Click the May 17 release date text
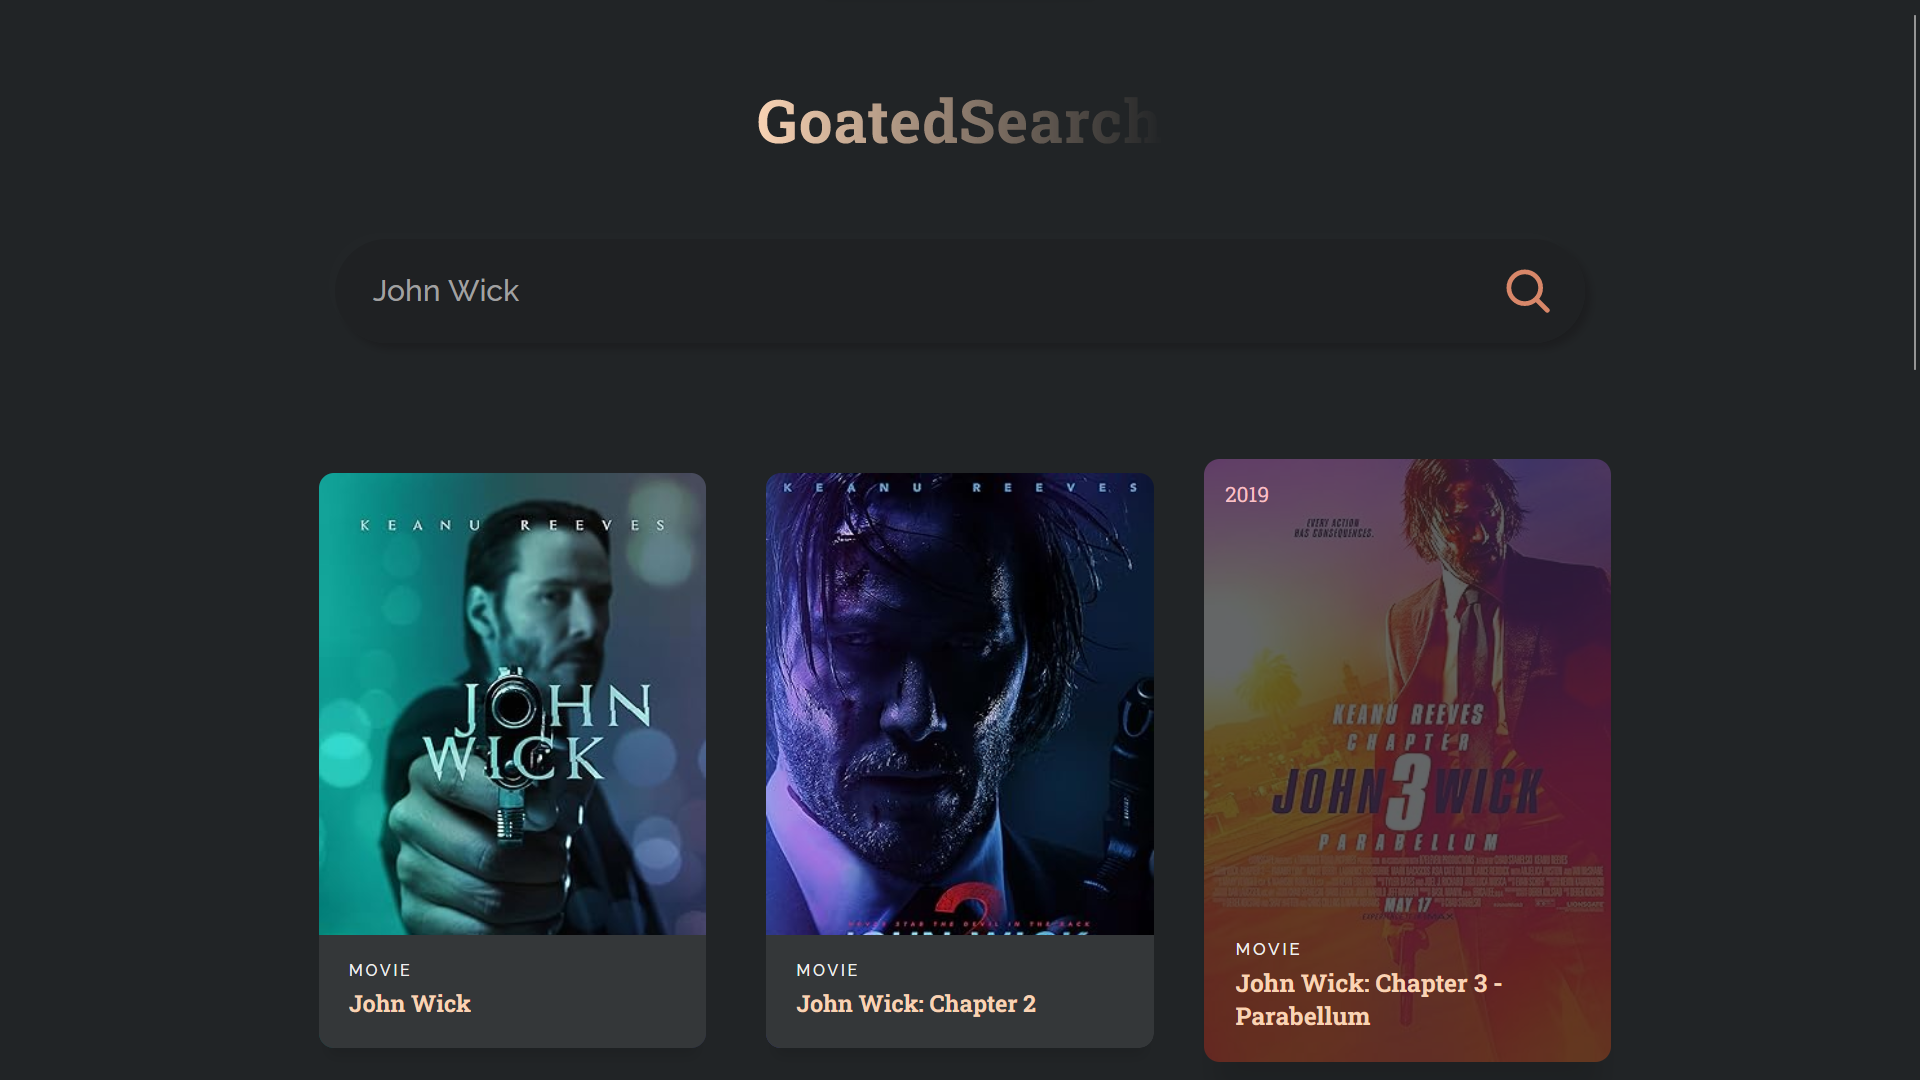Screen dimensions: 1920x1080 (x=1408, y=905)
